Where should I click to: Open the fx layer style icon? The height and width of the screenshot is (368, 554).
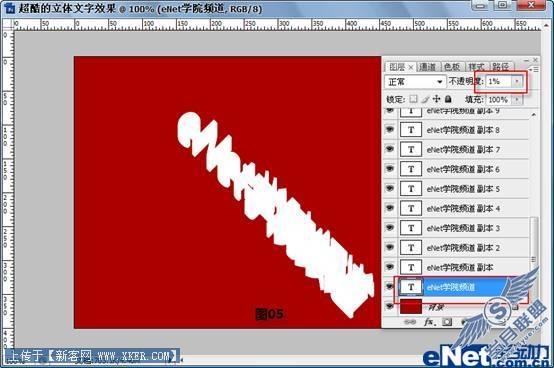[x=429, y=322]
